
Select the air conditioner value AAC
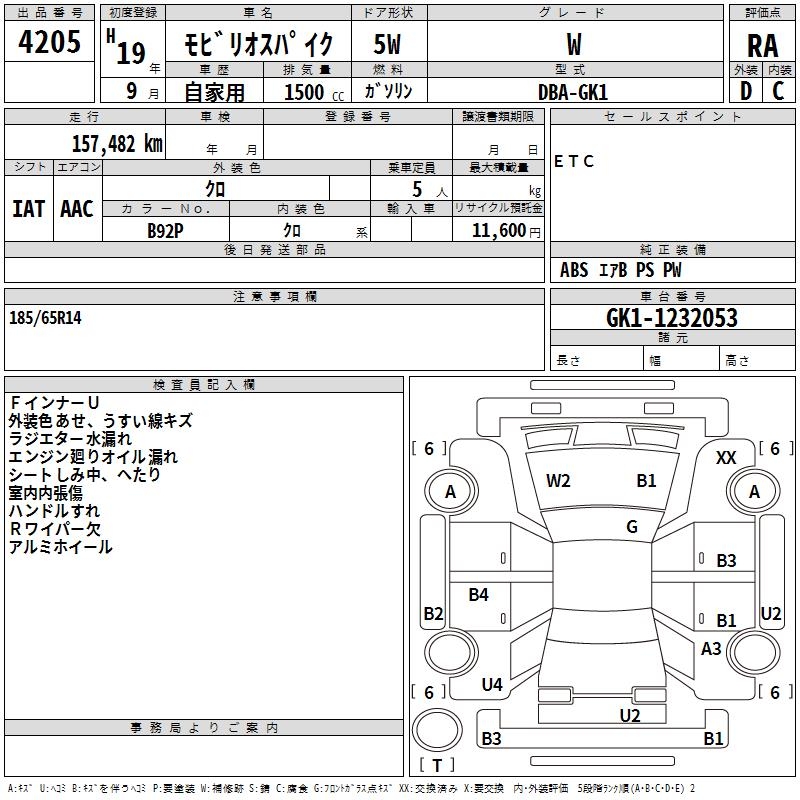77,209
